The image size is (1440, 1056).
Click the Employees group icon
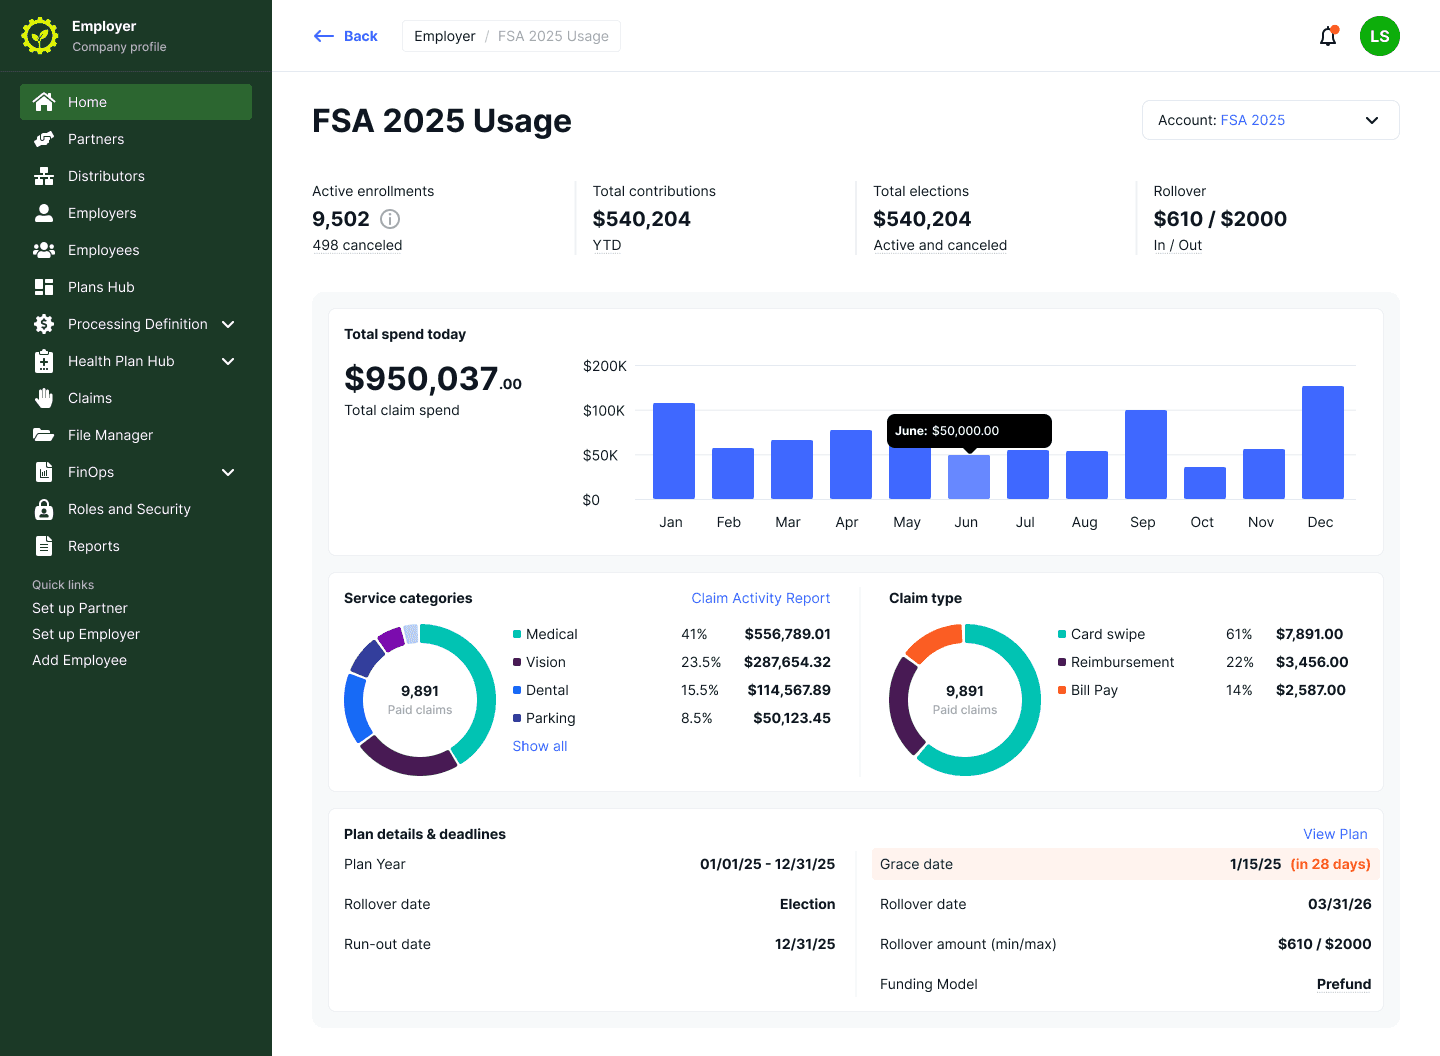pos(44,250)
